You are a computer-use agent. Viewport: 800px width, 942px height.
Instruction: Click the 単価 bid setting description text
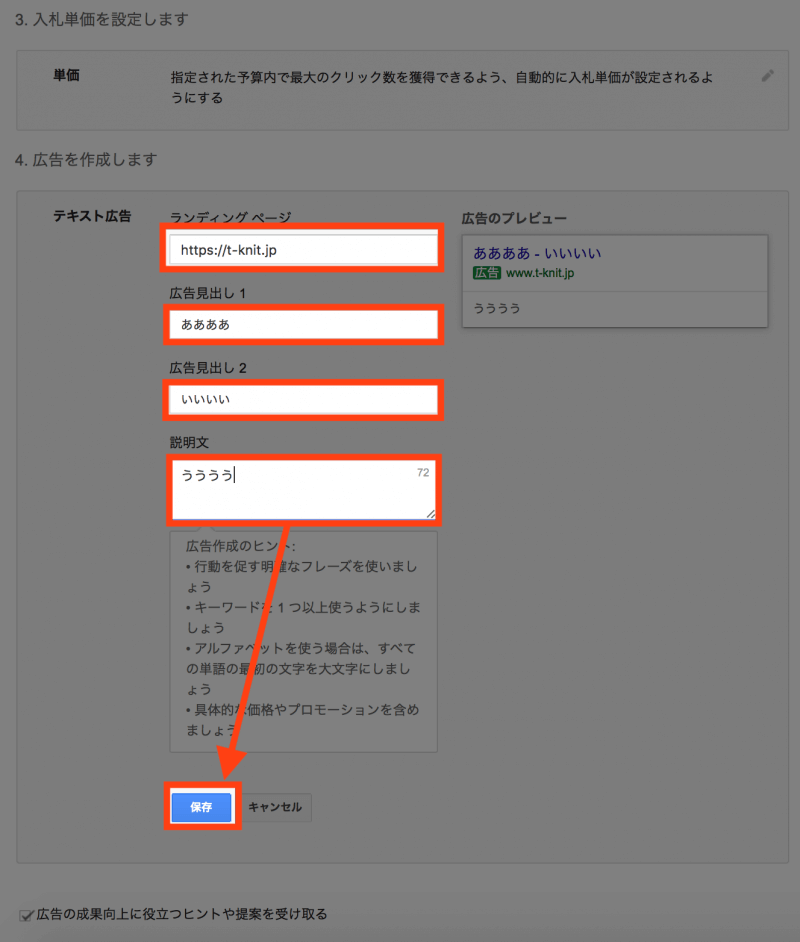click(441, 87)
